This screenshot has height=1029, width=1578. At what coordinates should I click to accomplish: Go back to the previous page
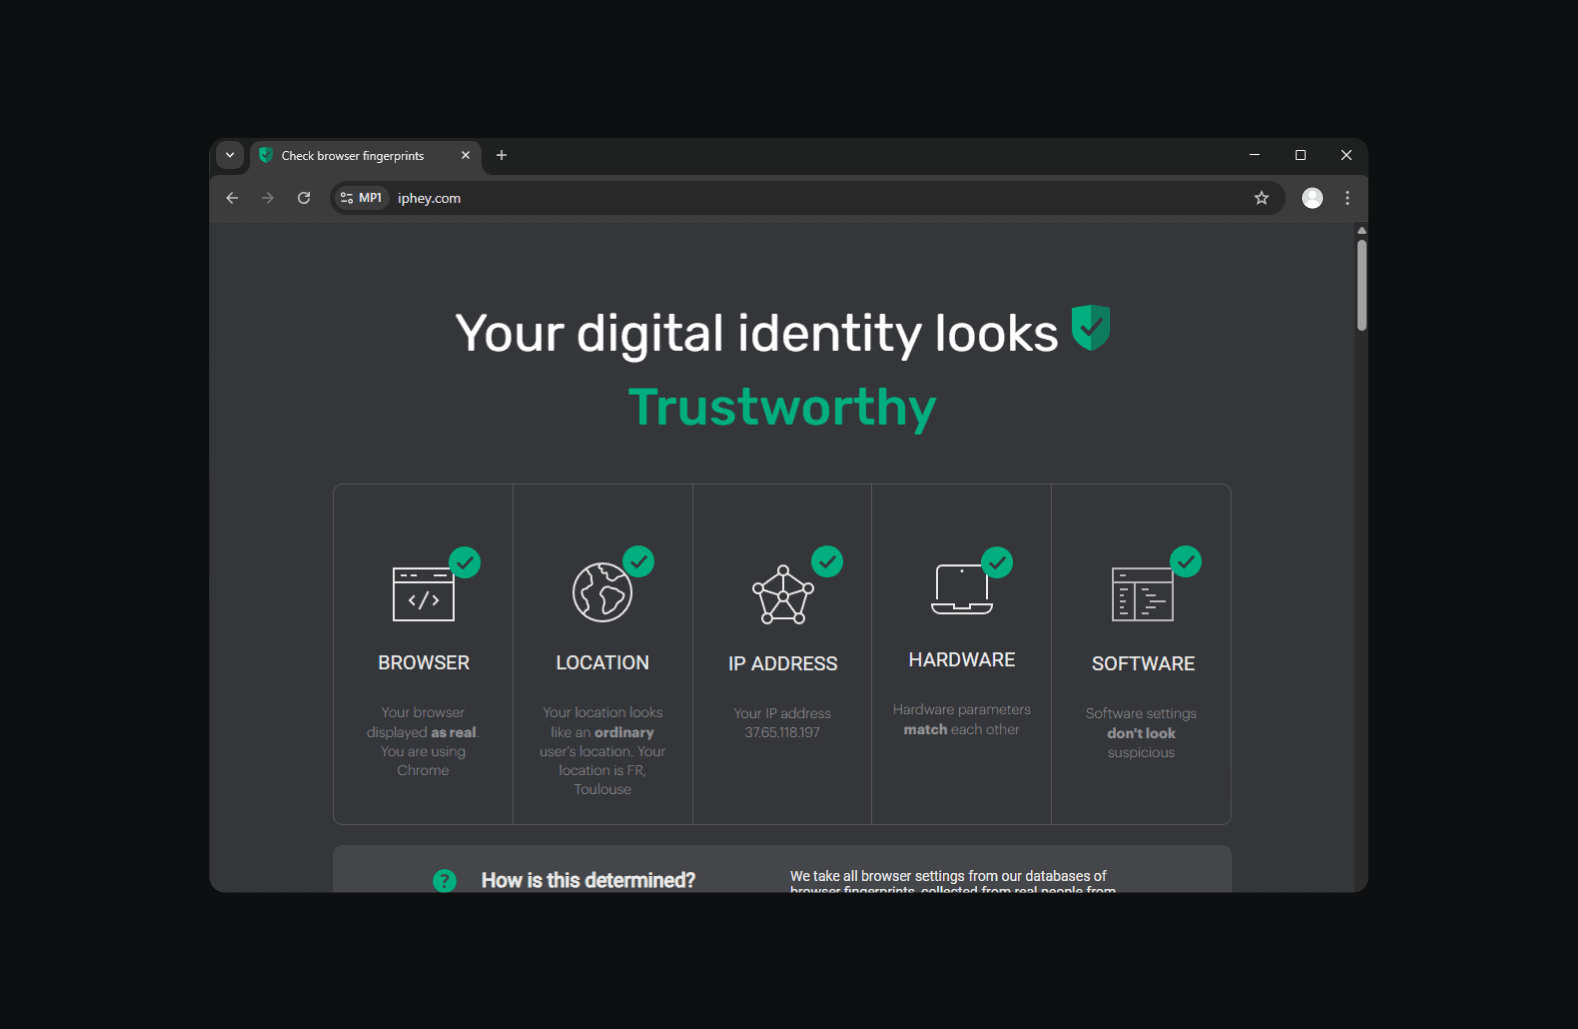232,198
